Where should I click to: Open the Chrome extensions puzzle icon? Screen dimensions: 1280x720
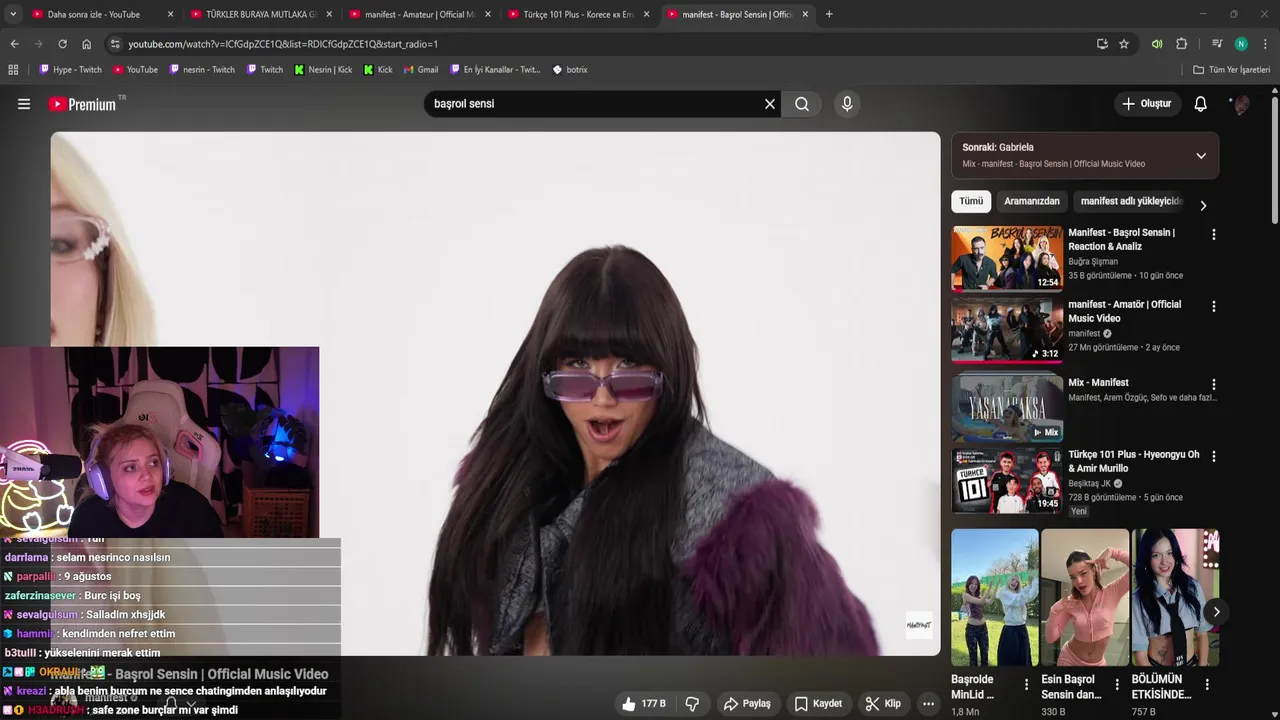[x=1181, y=44]
